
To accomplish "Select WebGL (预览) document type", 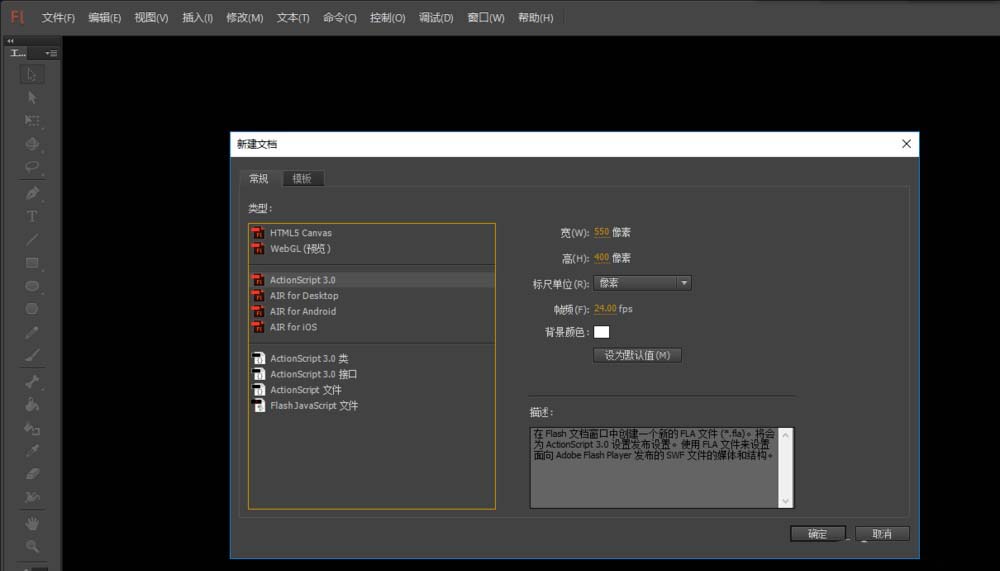I will (372, 249).
